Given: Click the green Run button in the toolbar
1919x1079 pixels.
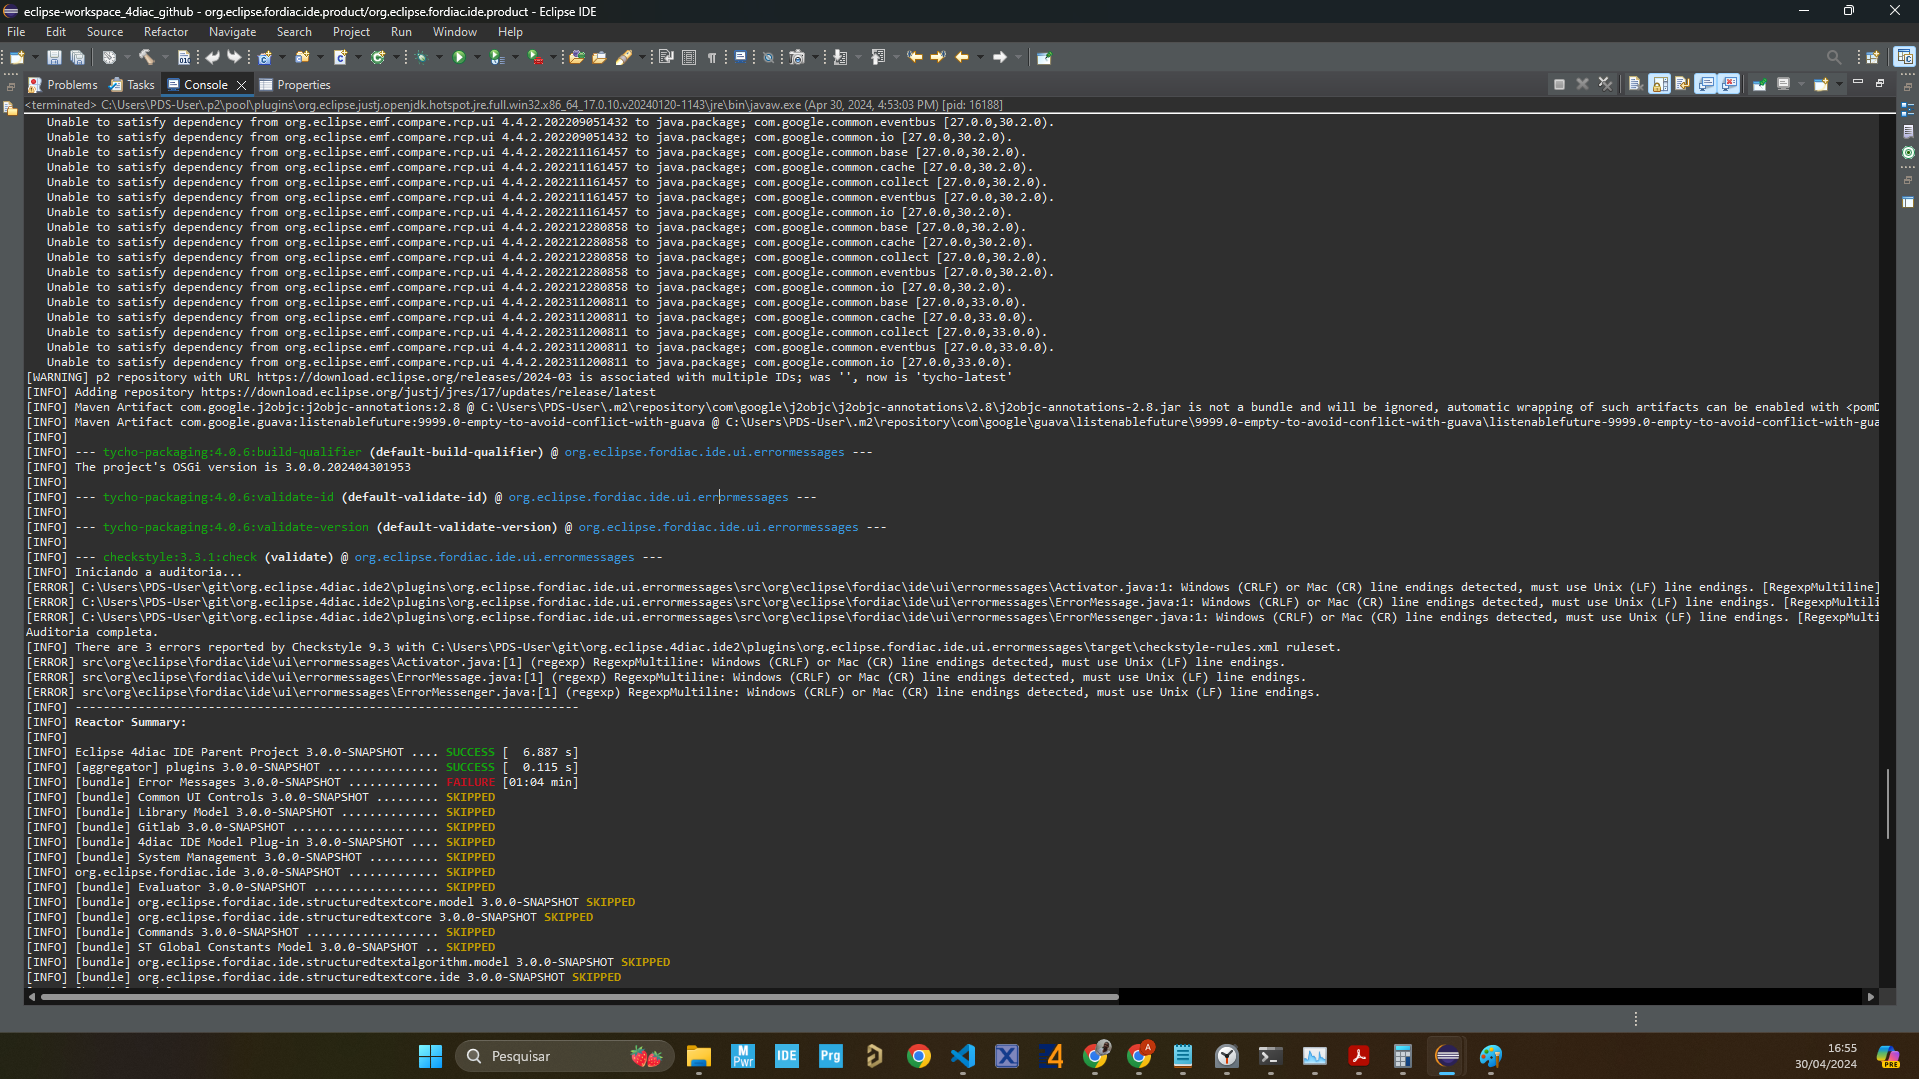Looking at the screenshot, I should [x=459, y=57].
